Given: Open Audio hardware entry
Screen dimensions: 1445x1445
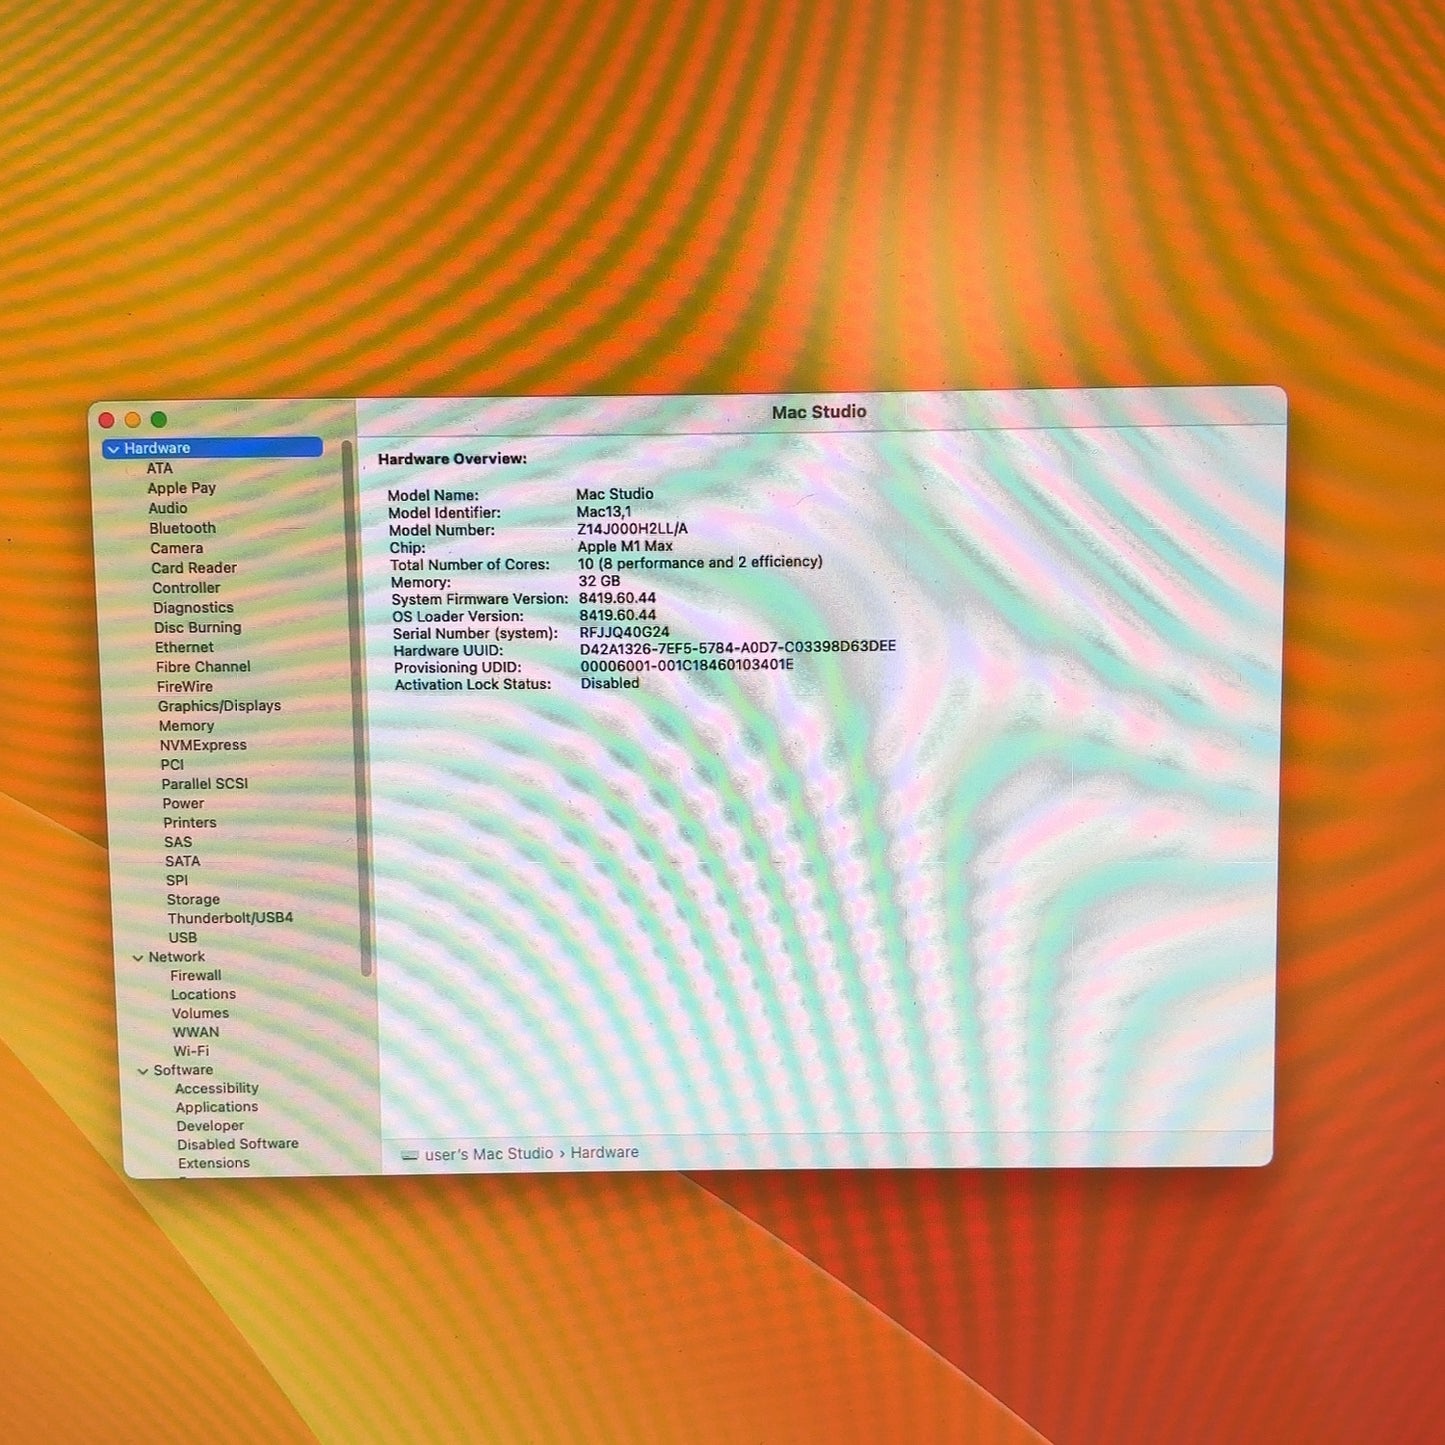Looking at the screenshot, I should [x=168, y=508].
